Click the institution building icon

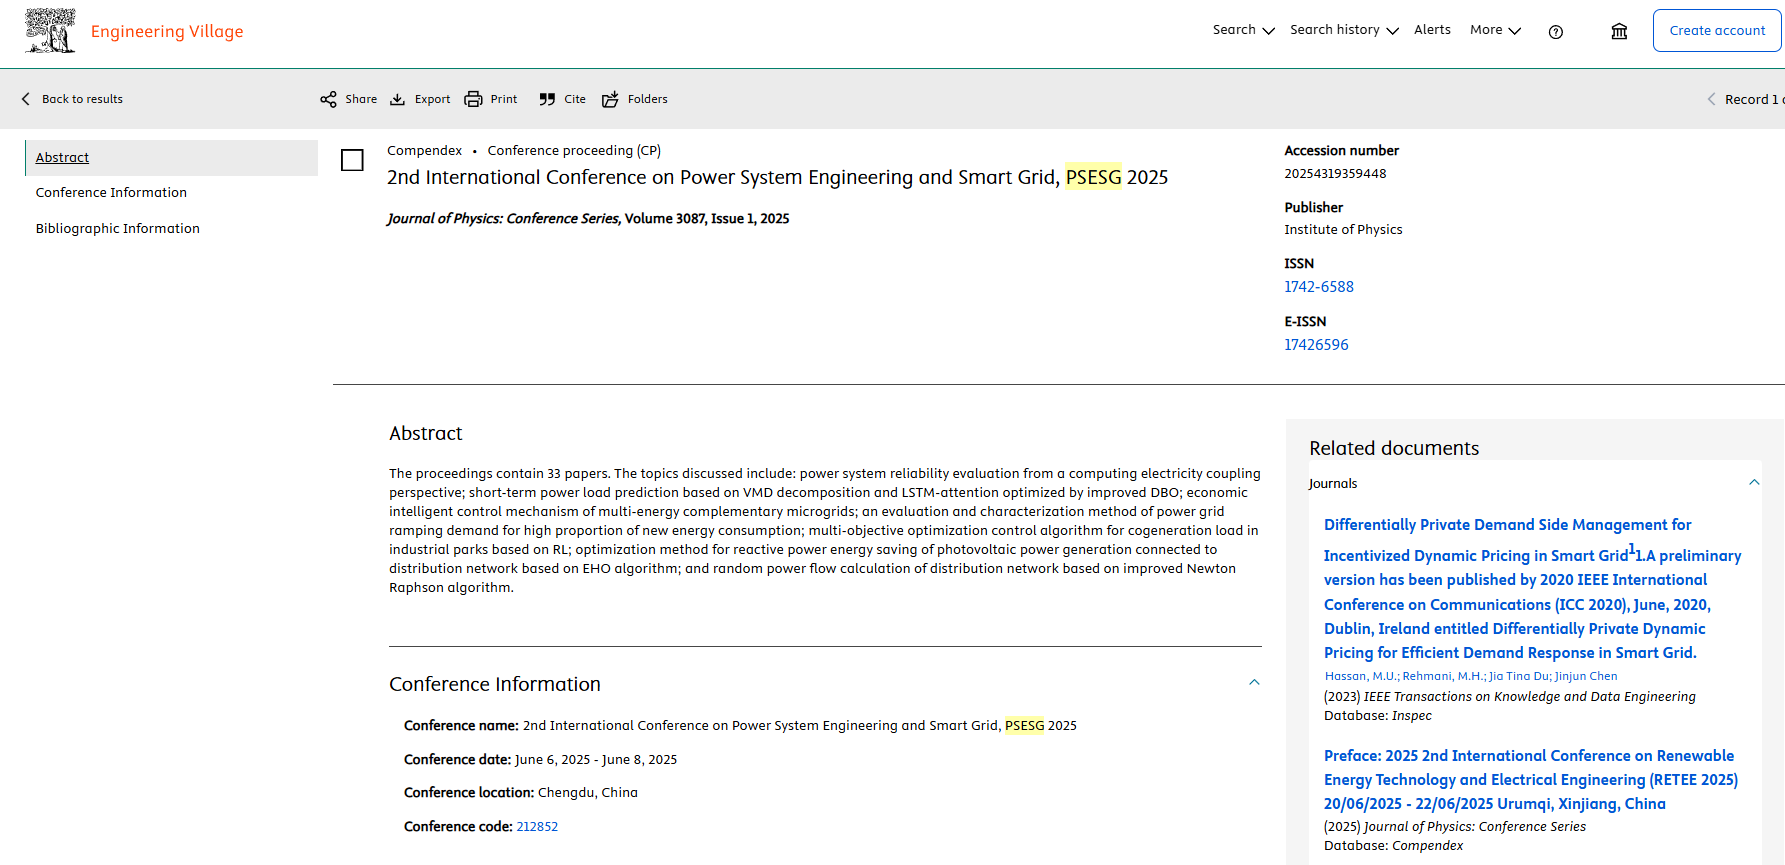coord(1619,32)
